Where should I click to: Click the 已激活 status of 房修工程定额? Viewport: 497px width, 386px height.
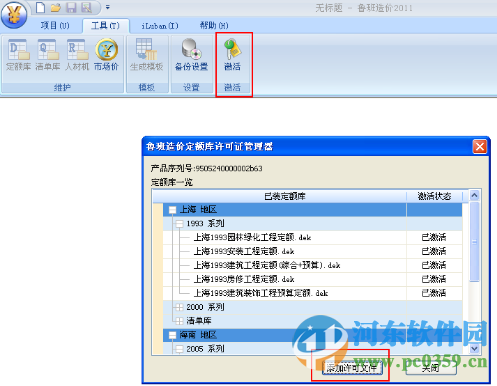pyautogui.click(x=434, y=279)
